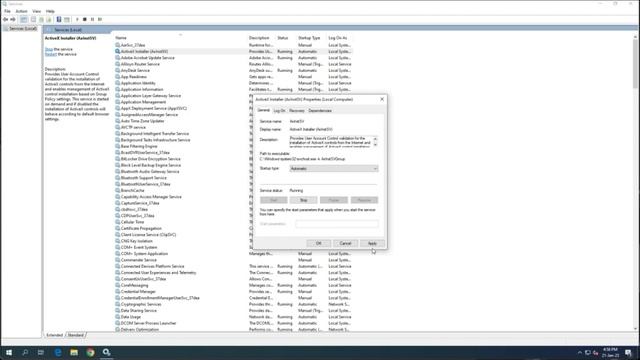
Task: Open the Action menu
Action: [x=21, y=11]
